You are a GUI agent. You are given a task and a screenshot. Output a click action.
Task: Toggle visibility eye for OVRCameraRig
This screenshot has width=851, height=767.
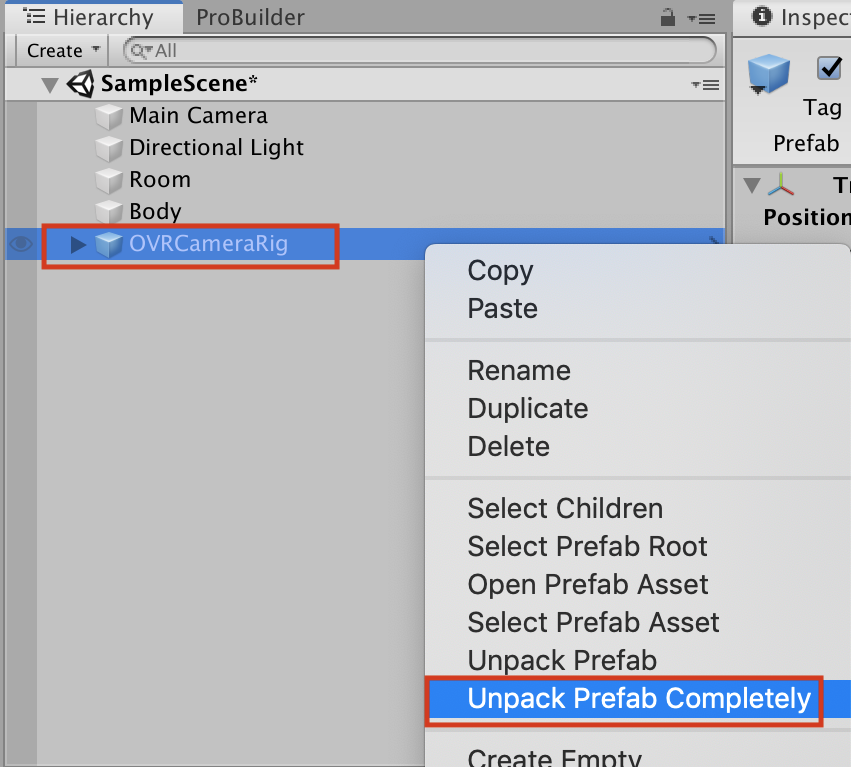21,244
